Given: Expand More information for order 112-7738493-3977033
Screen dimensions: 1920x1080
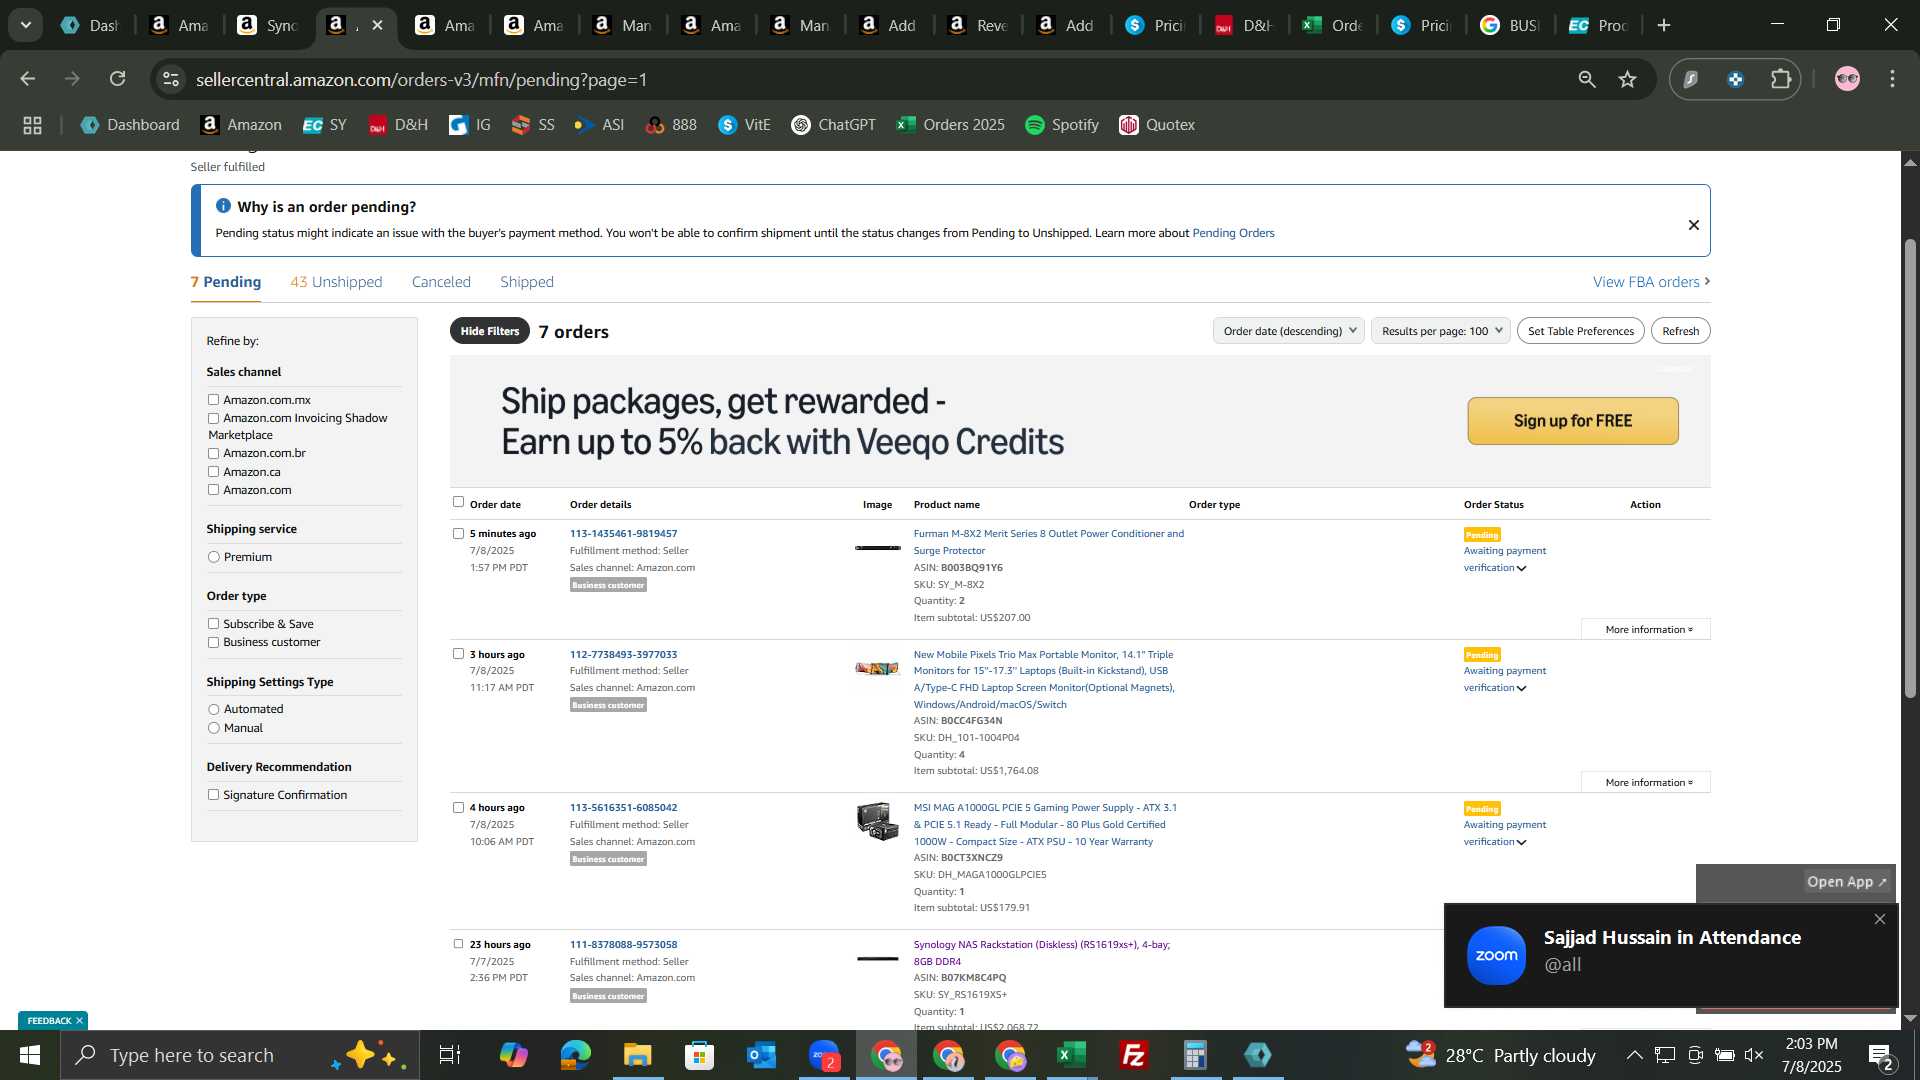Looking at the screenshot, I should [1647, 782].
